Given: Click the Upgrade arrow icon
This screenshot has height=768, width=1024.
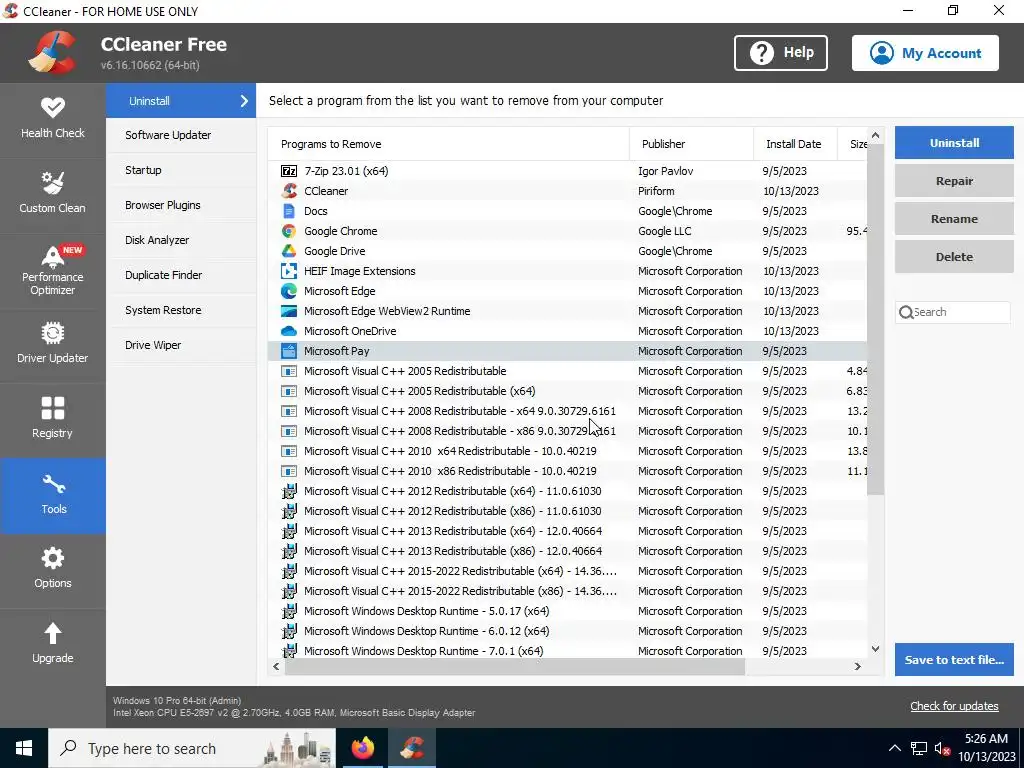Looking at the screenshot, I should click(x=53, y=633).
